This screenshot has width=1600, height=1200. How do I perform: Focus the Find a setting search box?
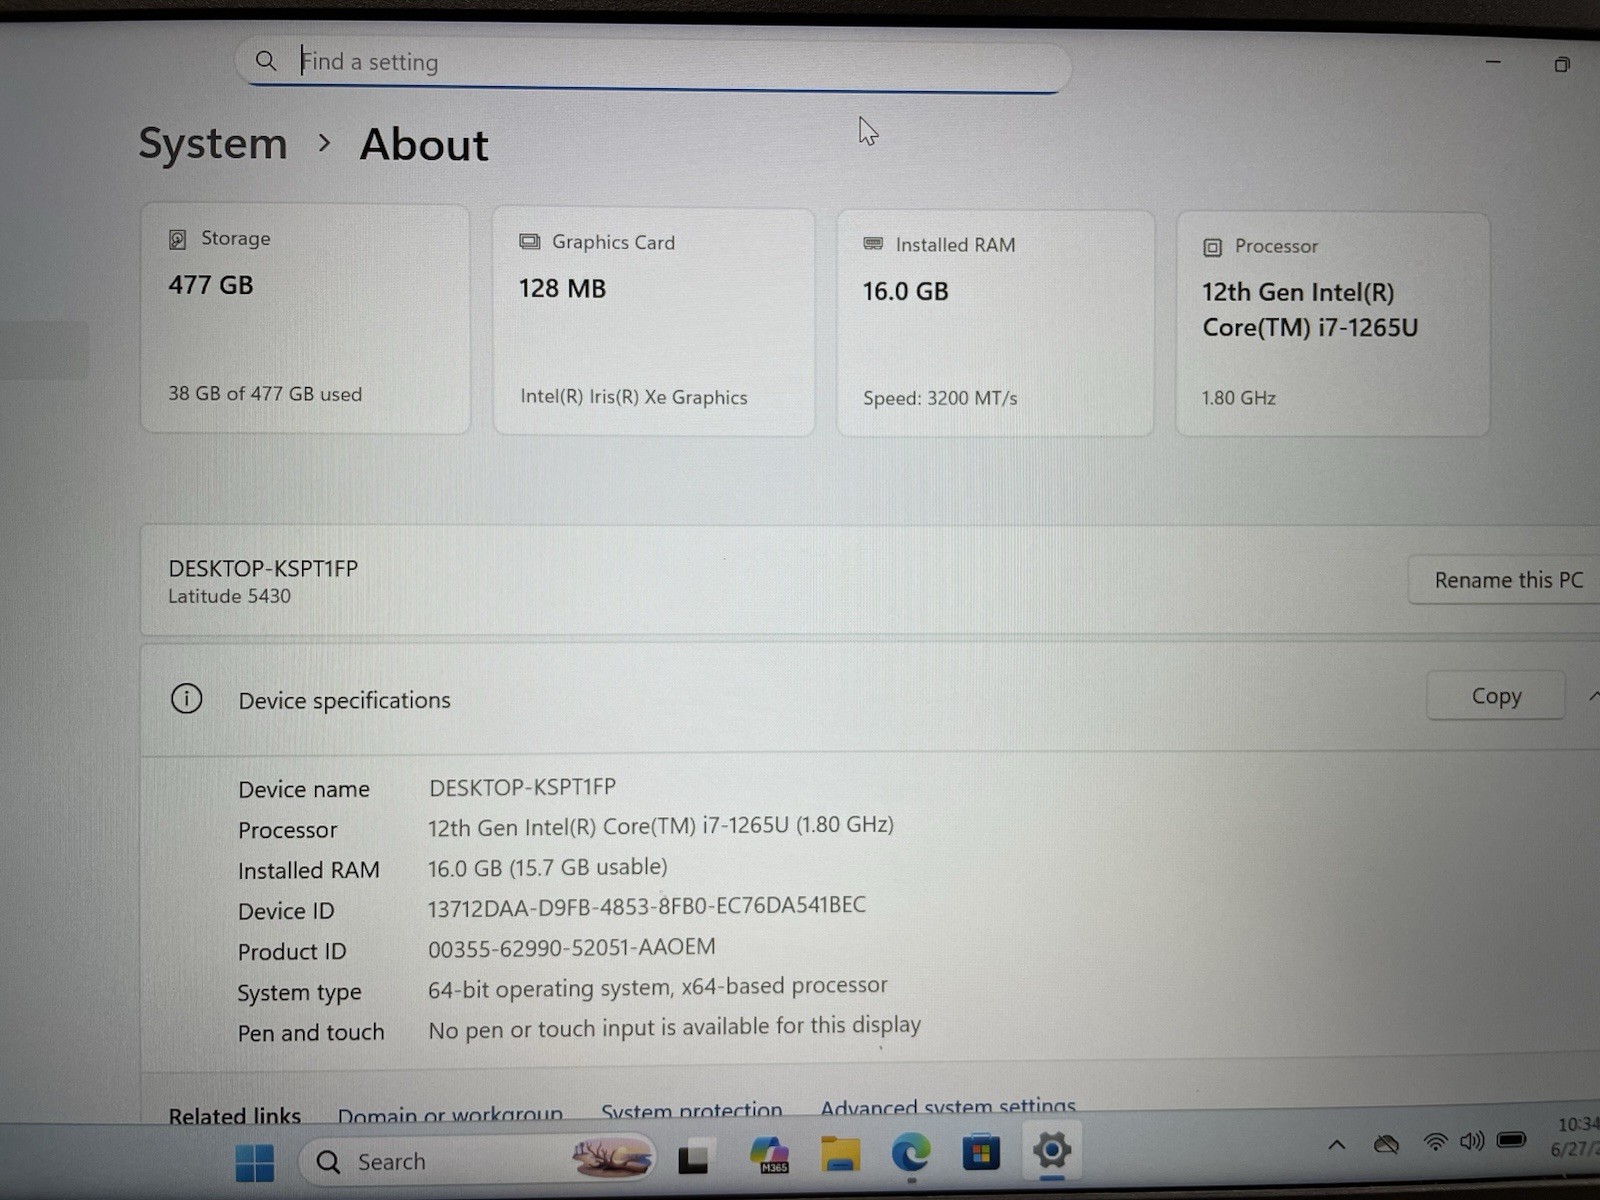[654, 64]
